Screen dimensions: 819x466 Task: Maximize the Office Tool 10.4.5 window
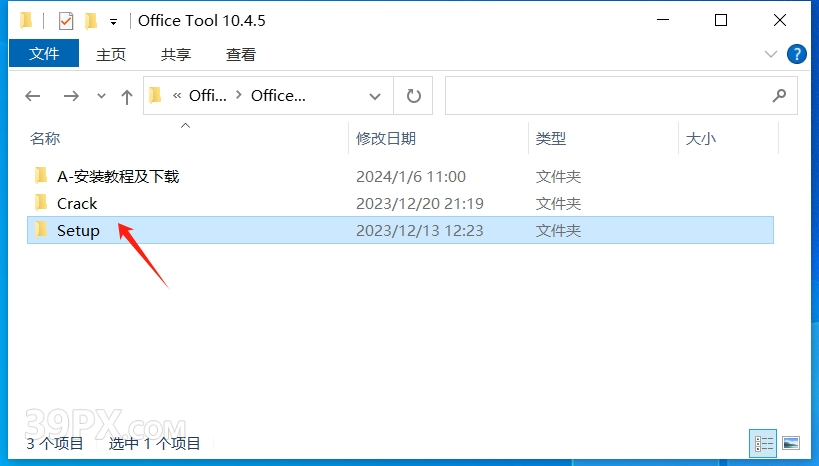(721, 20)
